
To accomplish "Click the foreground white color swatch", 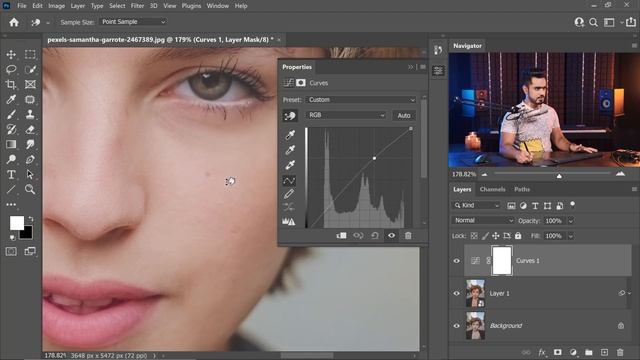I will tap(16, 222).
